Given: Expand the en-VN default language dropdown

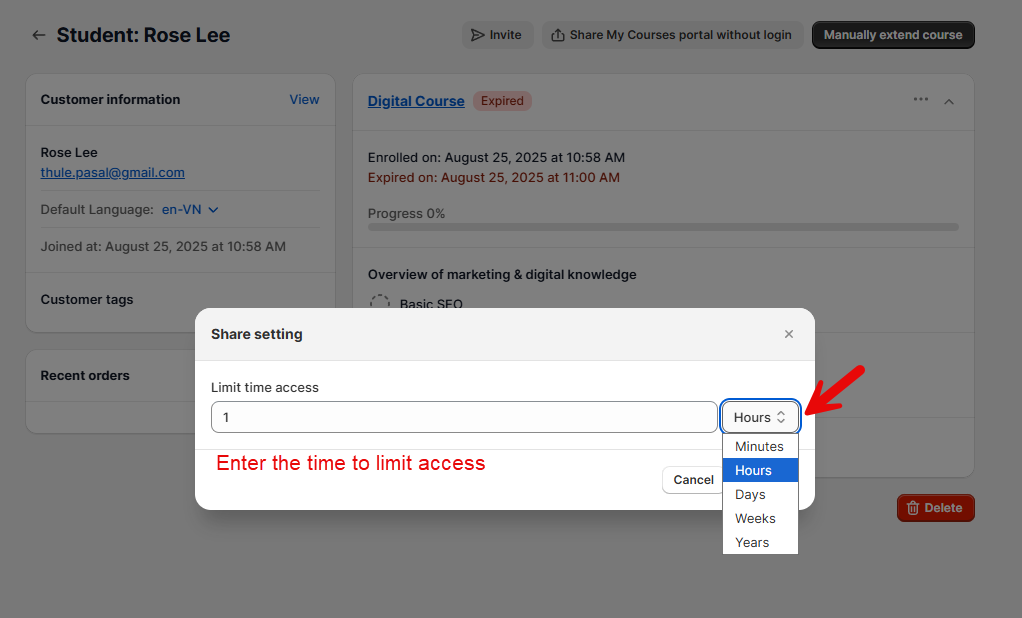Looking at the screenshot, I should point(190,210).
